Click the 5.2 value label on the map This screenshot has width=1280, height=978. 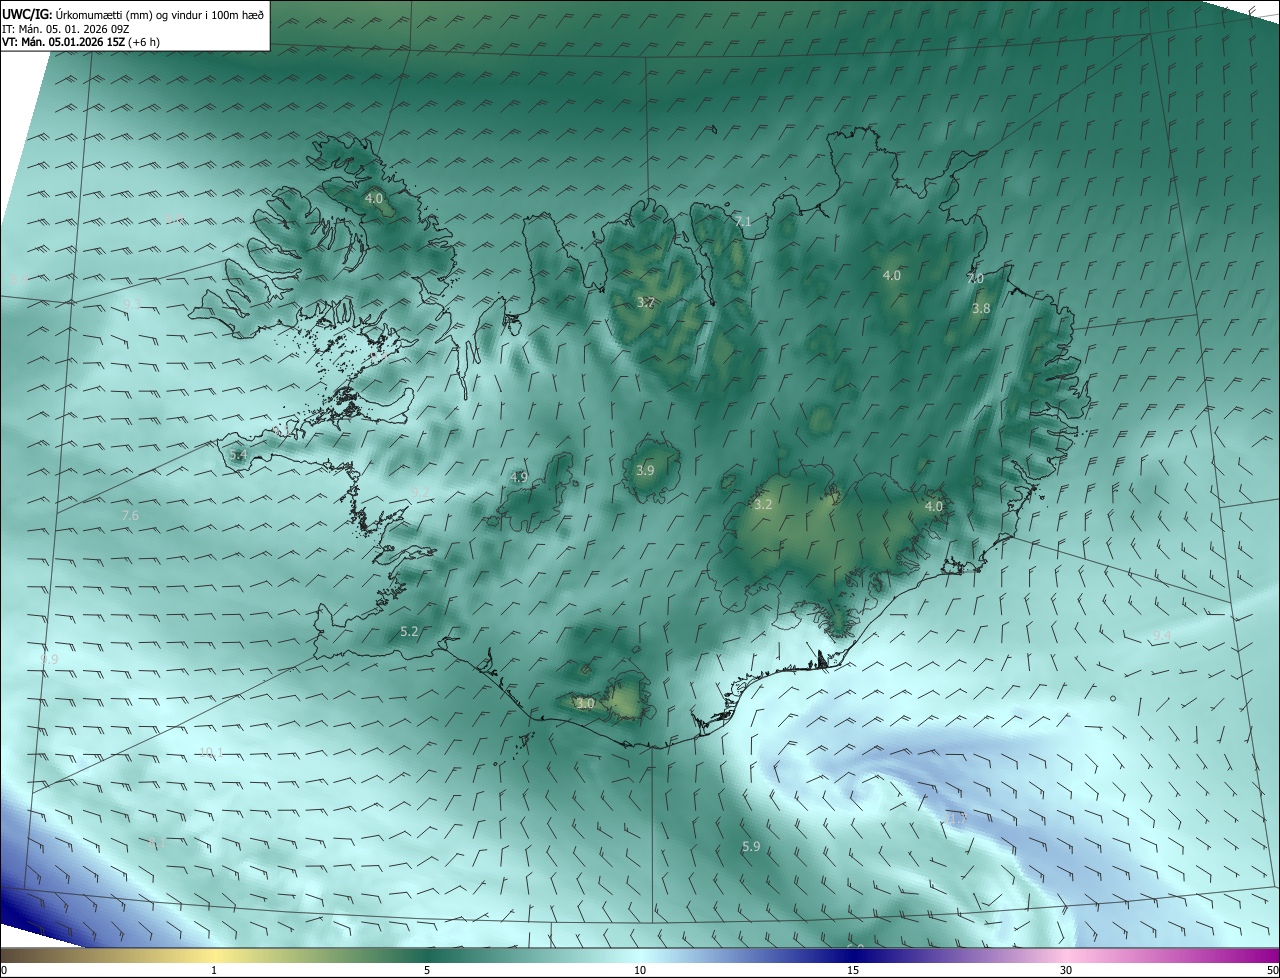409,631
